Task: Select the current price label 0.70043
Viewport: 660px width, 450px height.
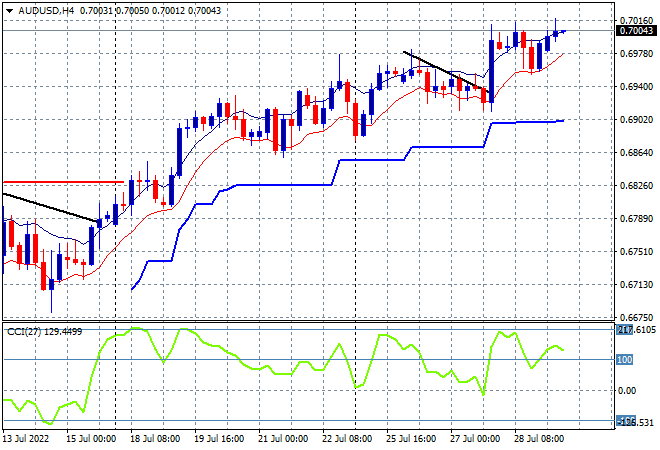Action: pyautogui.click(x=636, y=30)
